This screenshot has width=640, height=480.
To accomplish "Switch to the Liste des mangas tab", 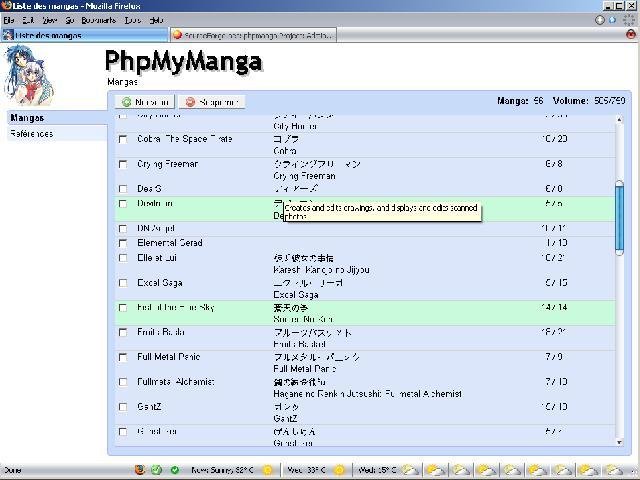I will point(84,35).
